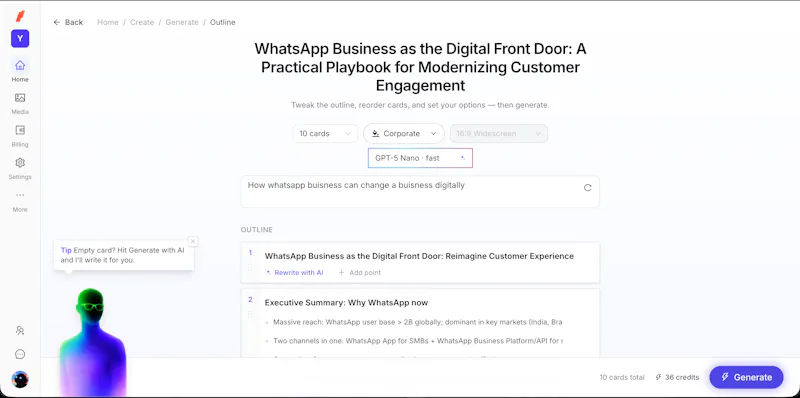Open Media in the sidebar
The image size is (800, 398).
pyautogui.click(x=20, y=103)
